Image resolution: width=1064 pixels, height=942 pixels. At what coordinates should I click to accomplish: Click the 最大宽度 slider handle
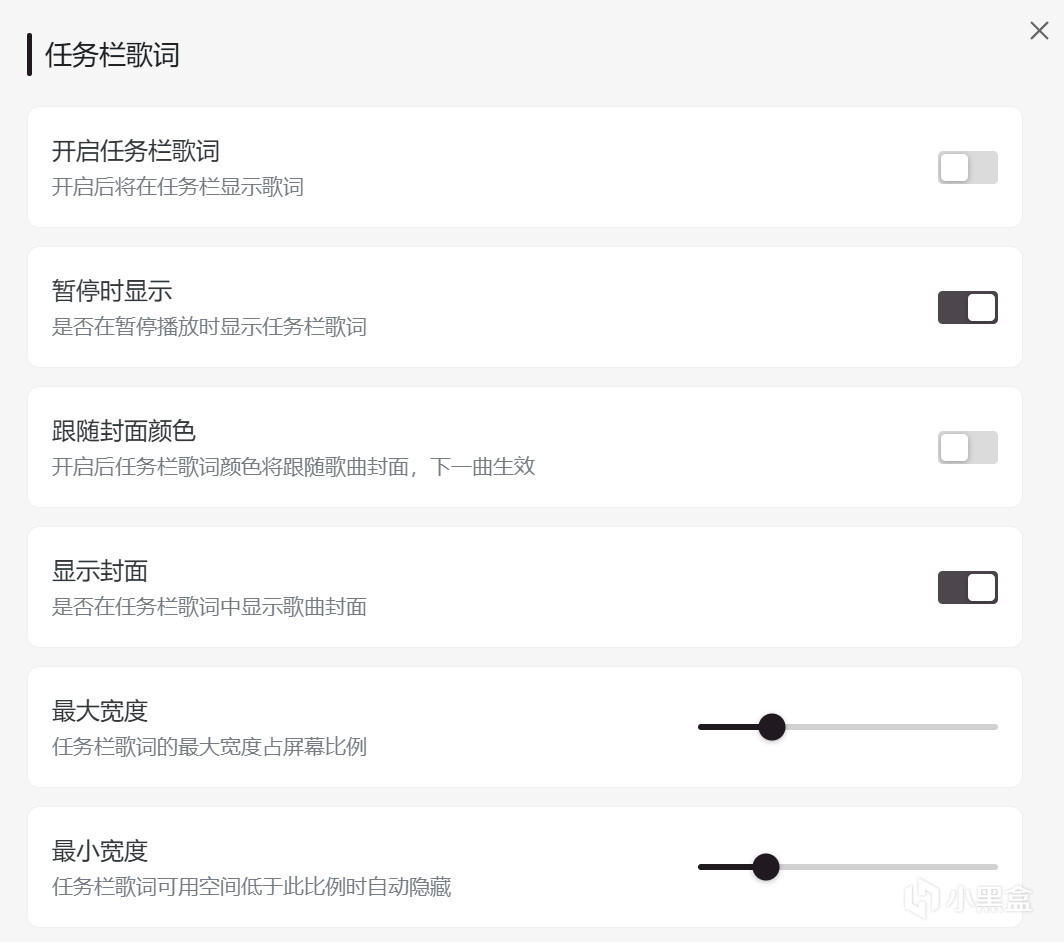pyautogui.click(x=771, y=727)
